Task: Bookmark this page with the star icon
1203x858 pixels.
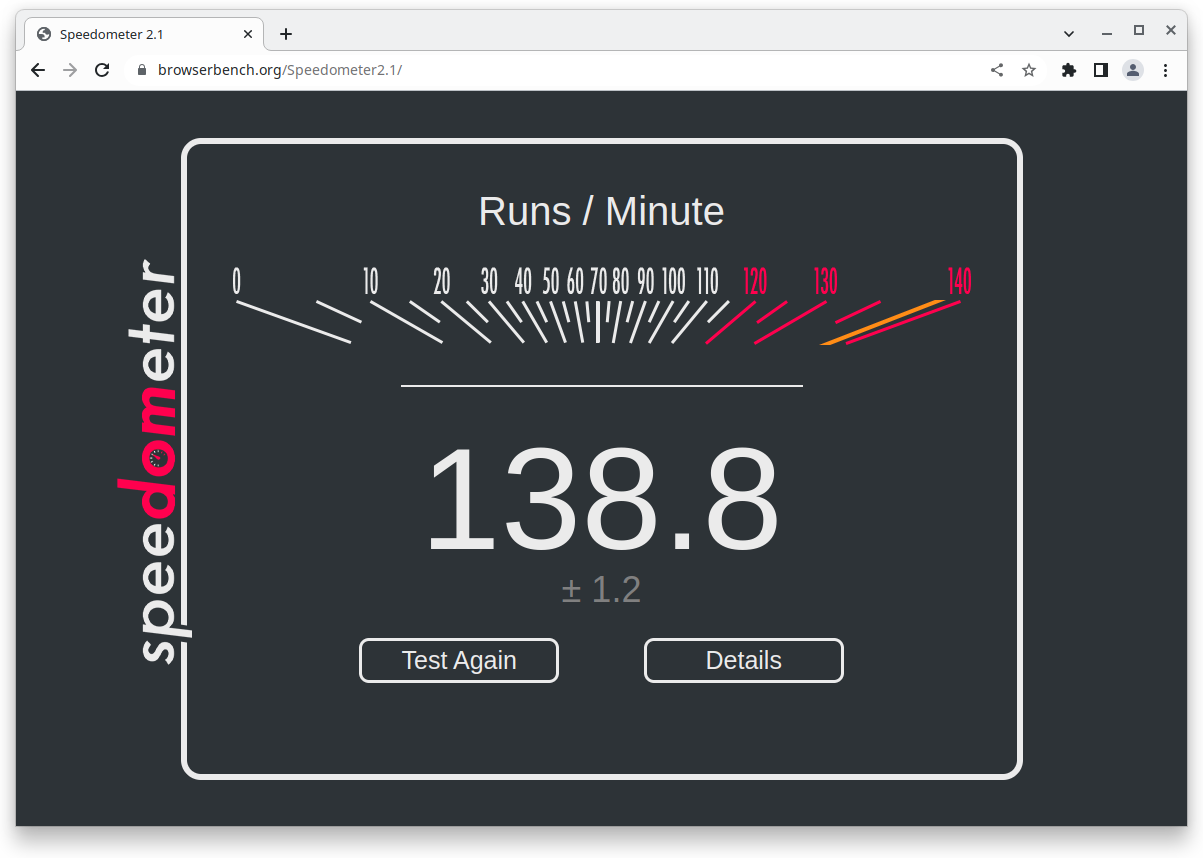Action: point(1029,70)
